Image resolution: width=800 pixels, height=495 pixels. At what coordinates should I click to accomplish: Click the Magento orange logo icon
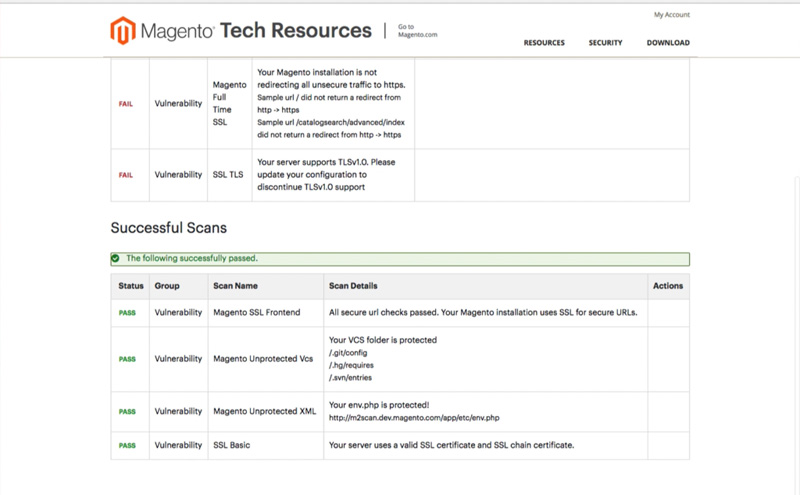pyautogui.click(x=123, y=31)
